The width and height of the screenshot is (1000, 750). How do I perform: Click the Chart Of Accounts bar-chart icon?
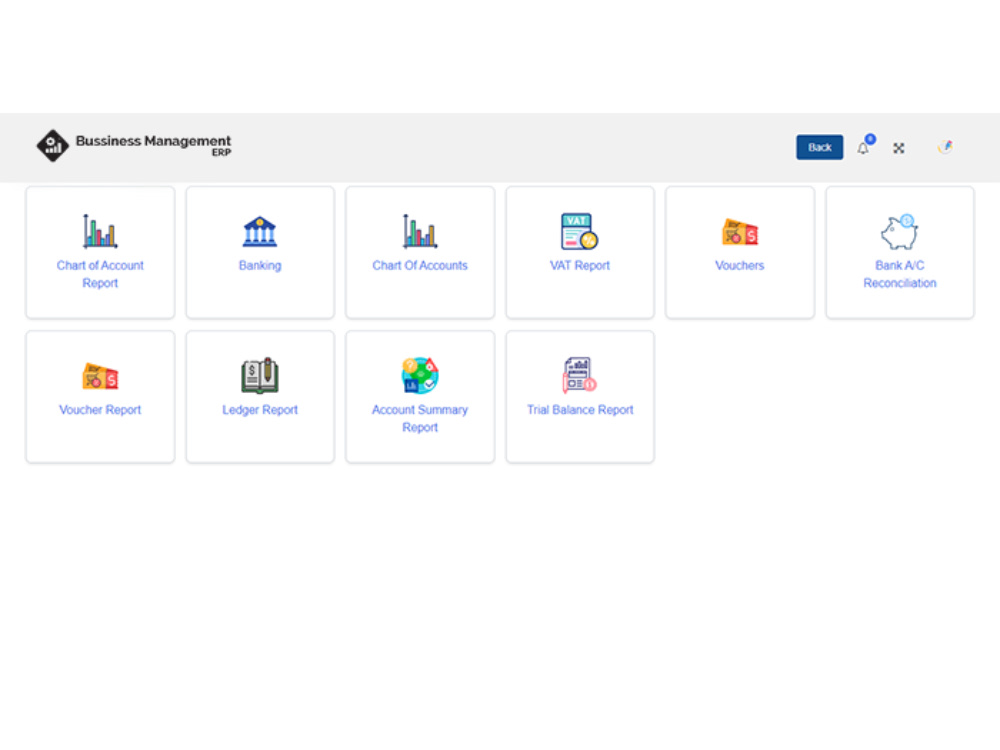pos(420,231)
